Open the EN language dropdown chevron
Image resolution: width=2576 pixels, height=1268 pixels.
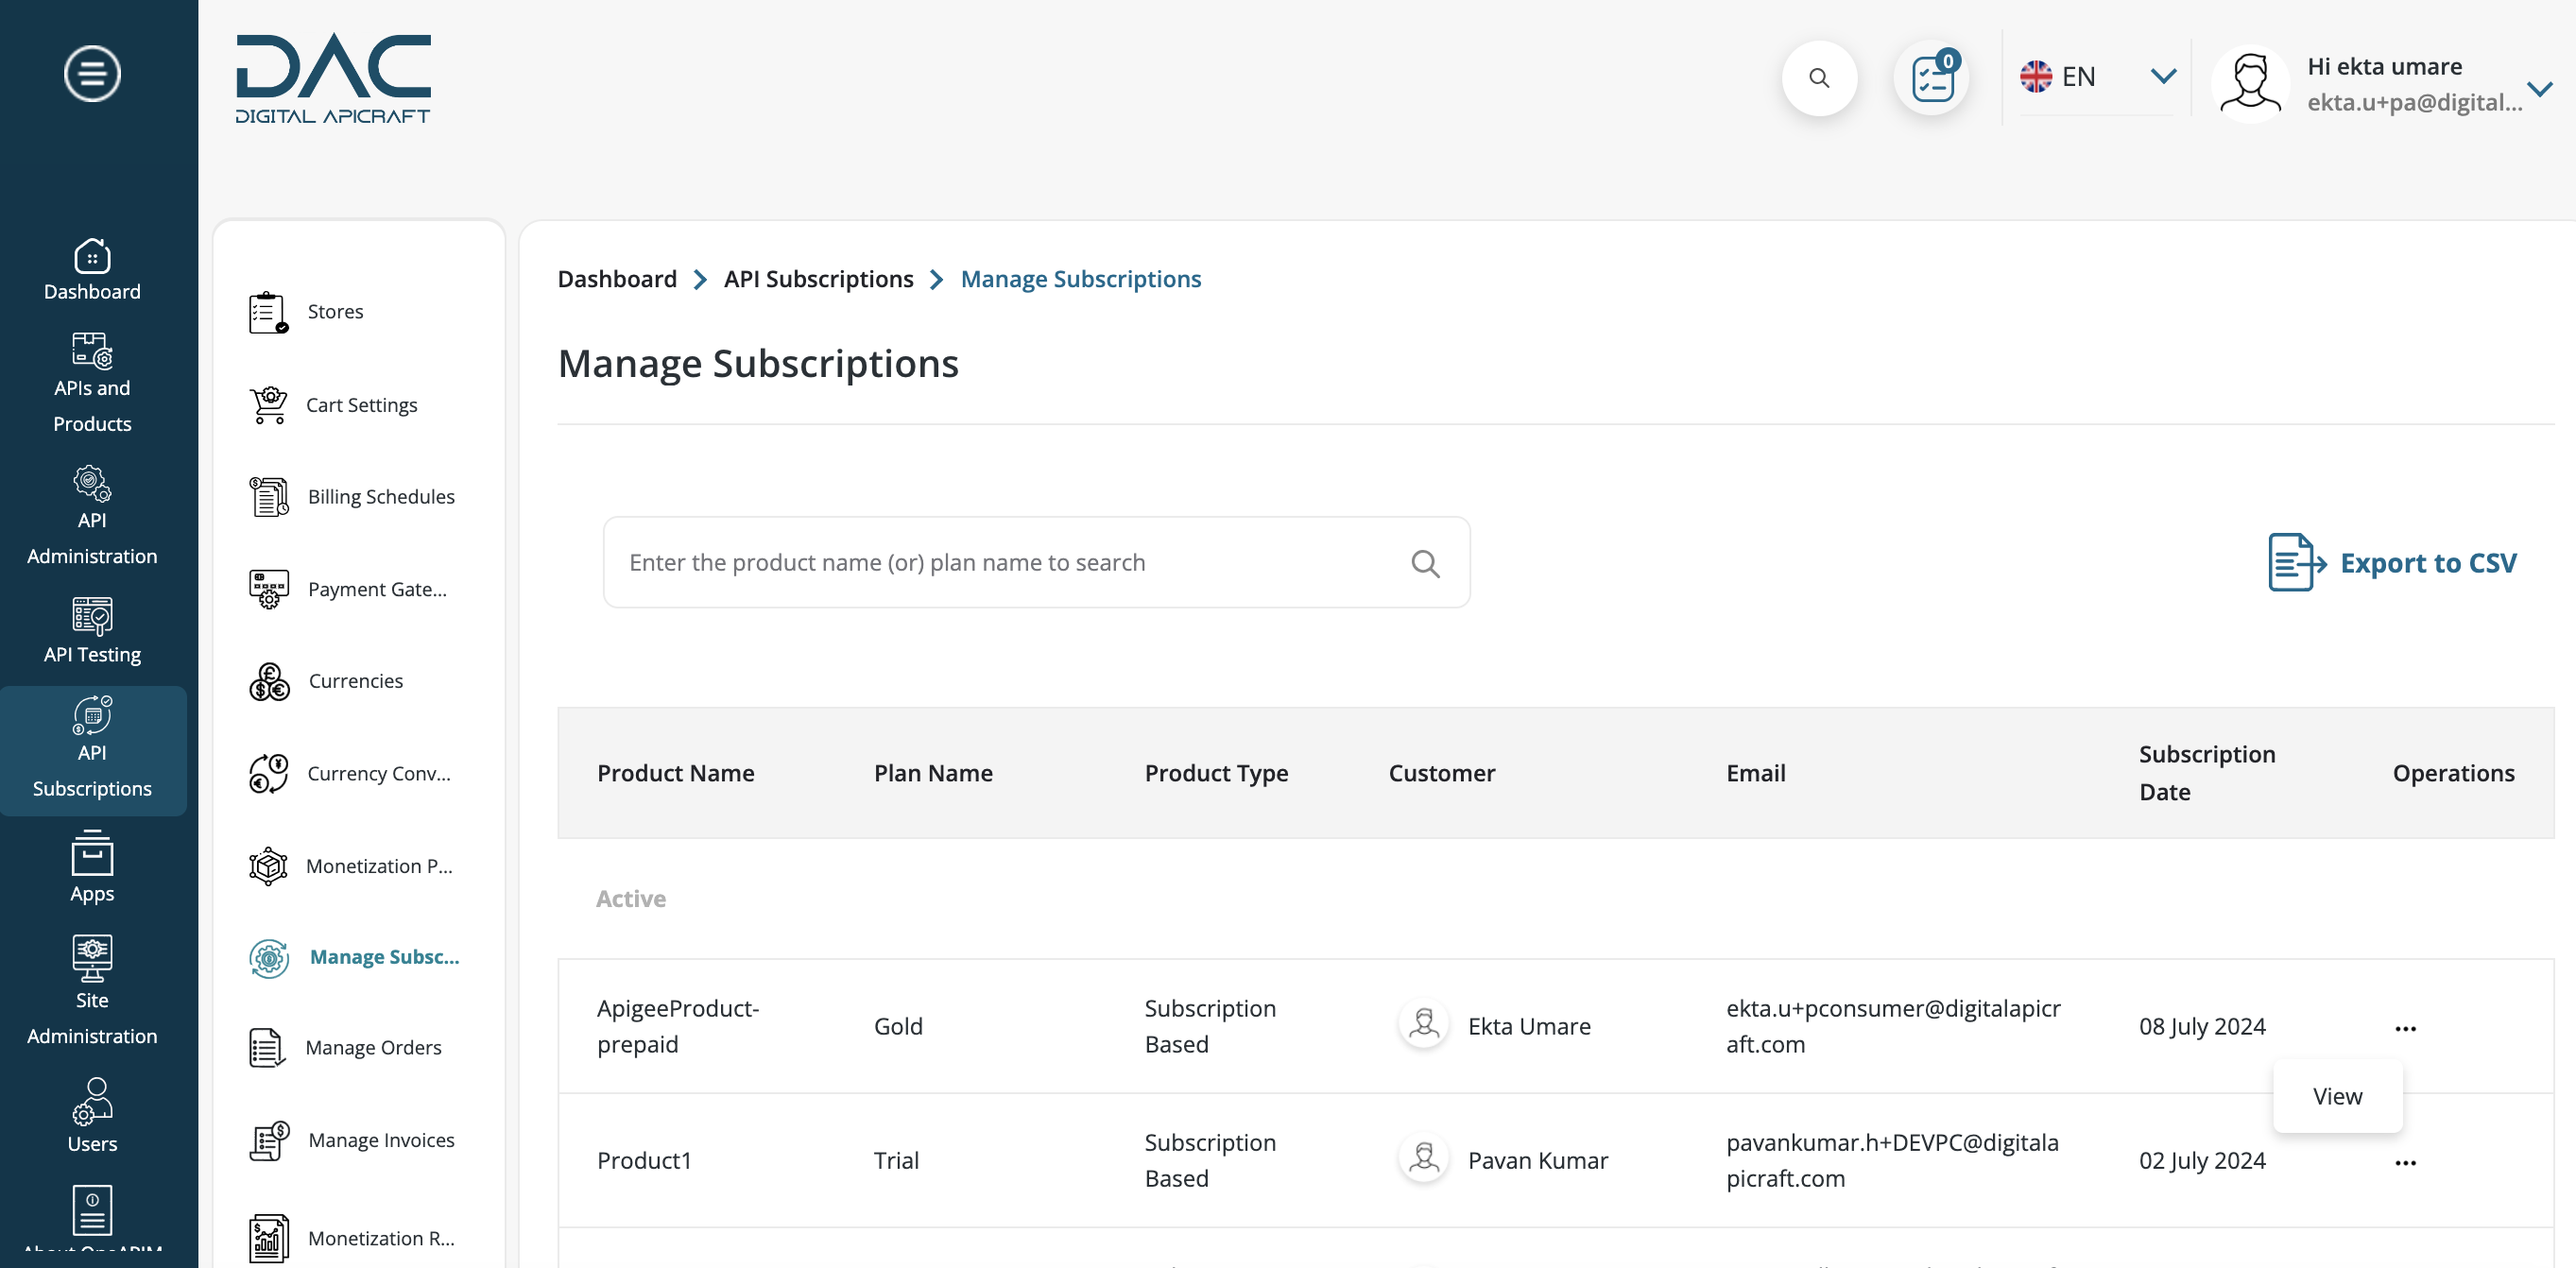(x=2163, y=76)
